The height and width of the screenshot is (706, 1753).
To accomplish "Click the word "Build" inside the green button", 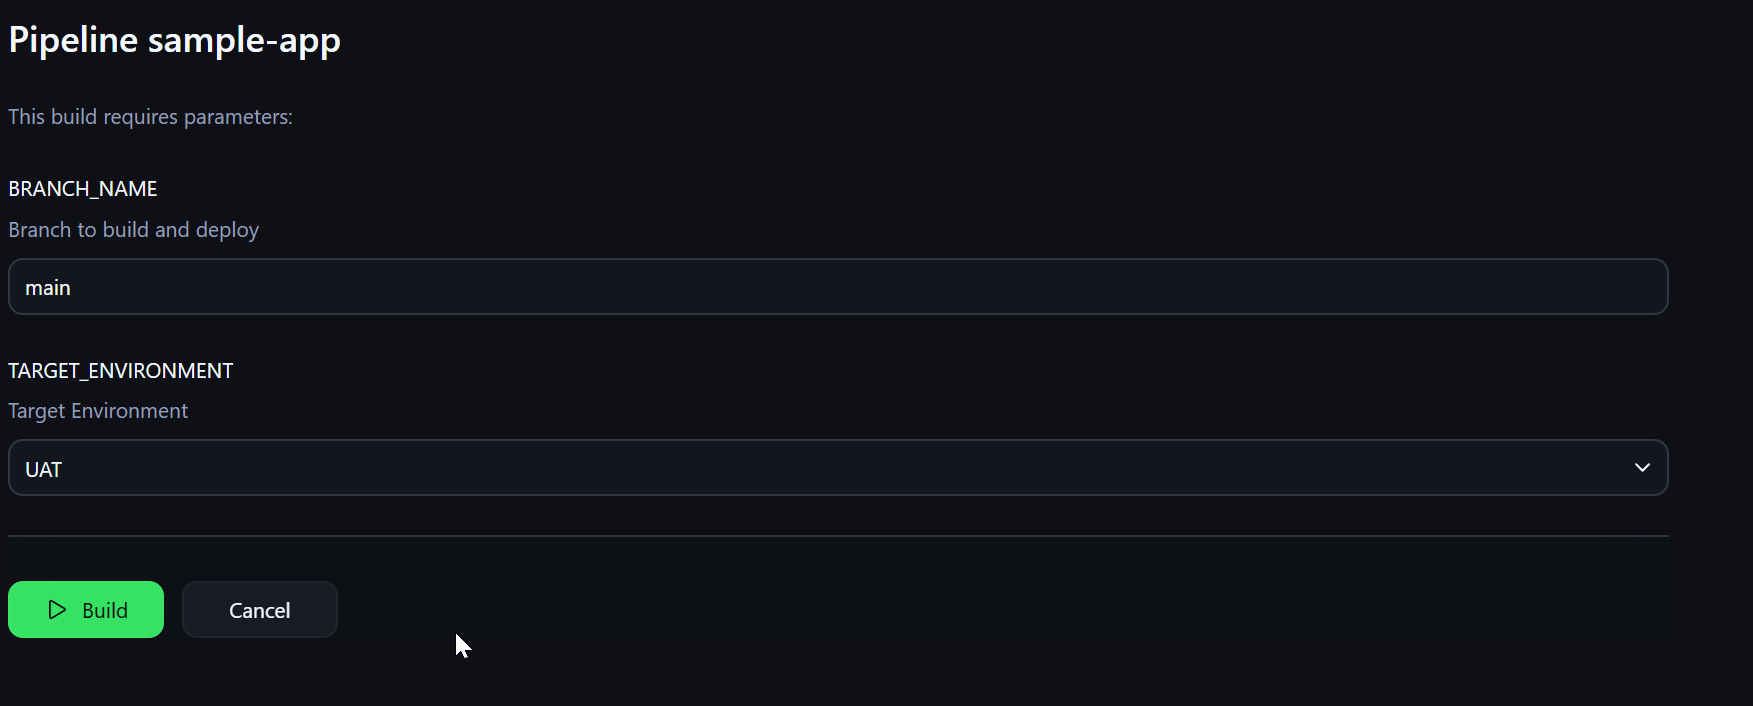I will tap(105, 610).
